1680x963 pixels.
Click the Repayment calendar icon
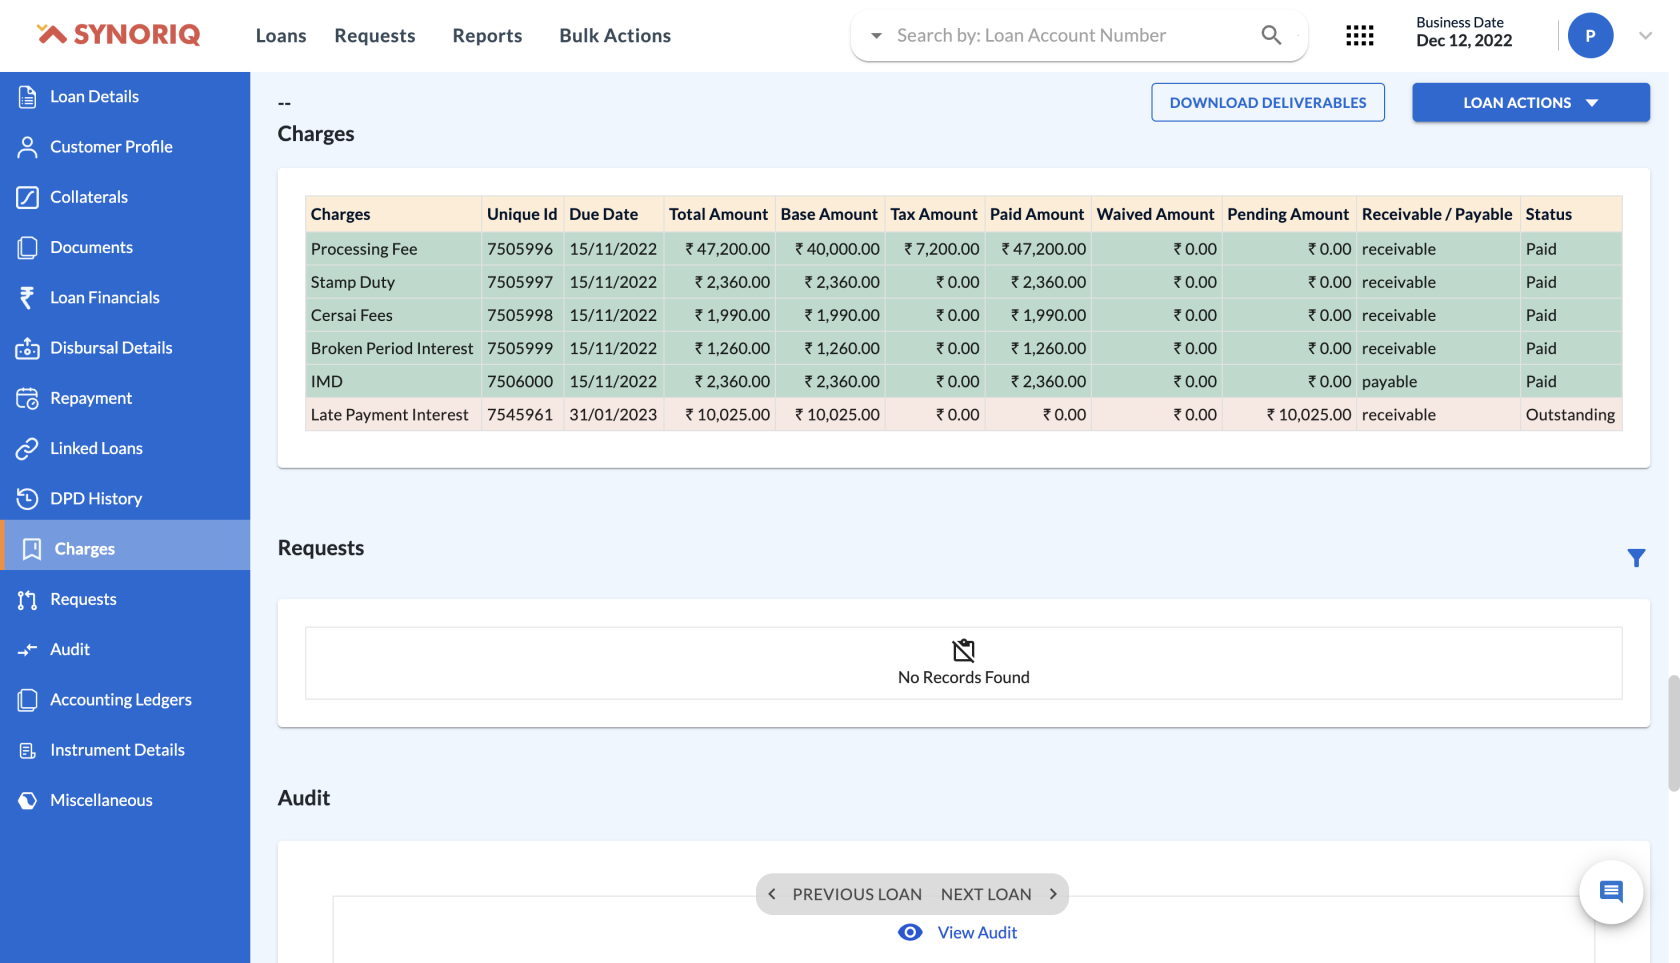tap(28, 398)
